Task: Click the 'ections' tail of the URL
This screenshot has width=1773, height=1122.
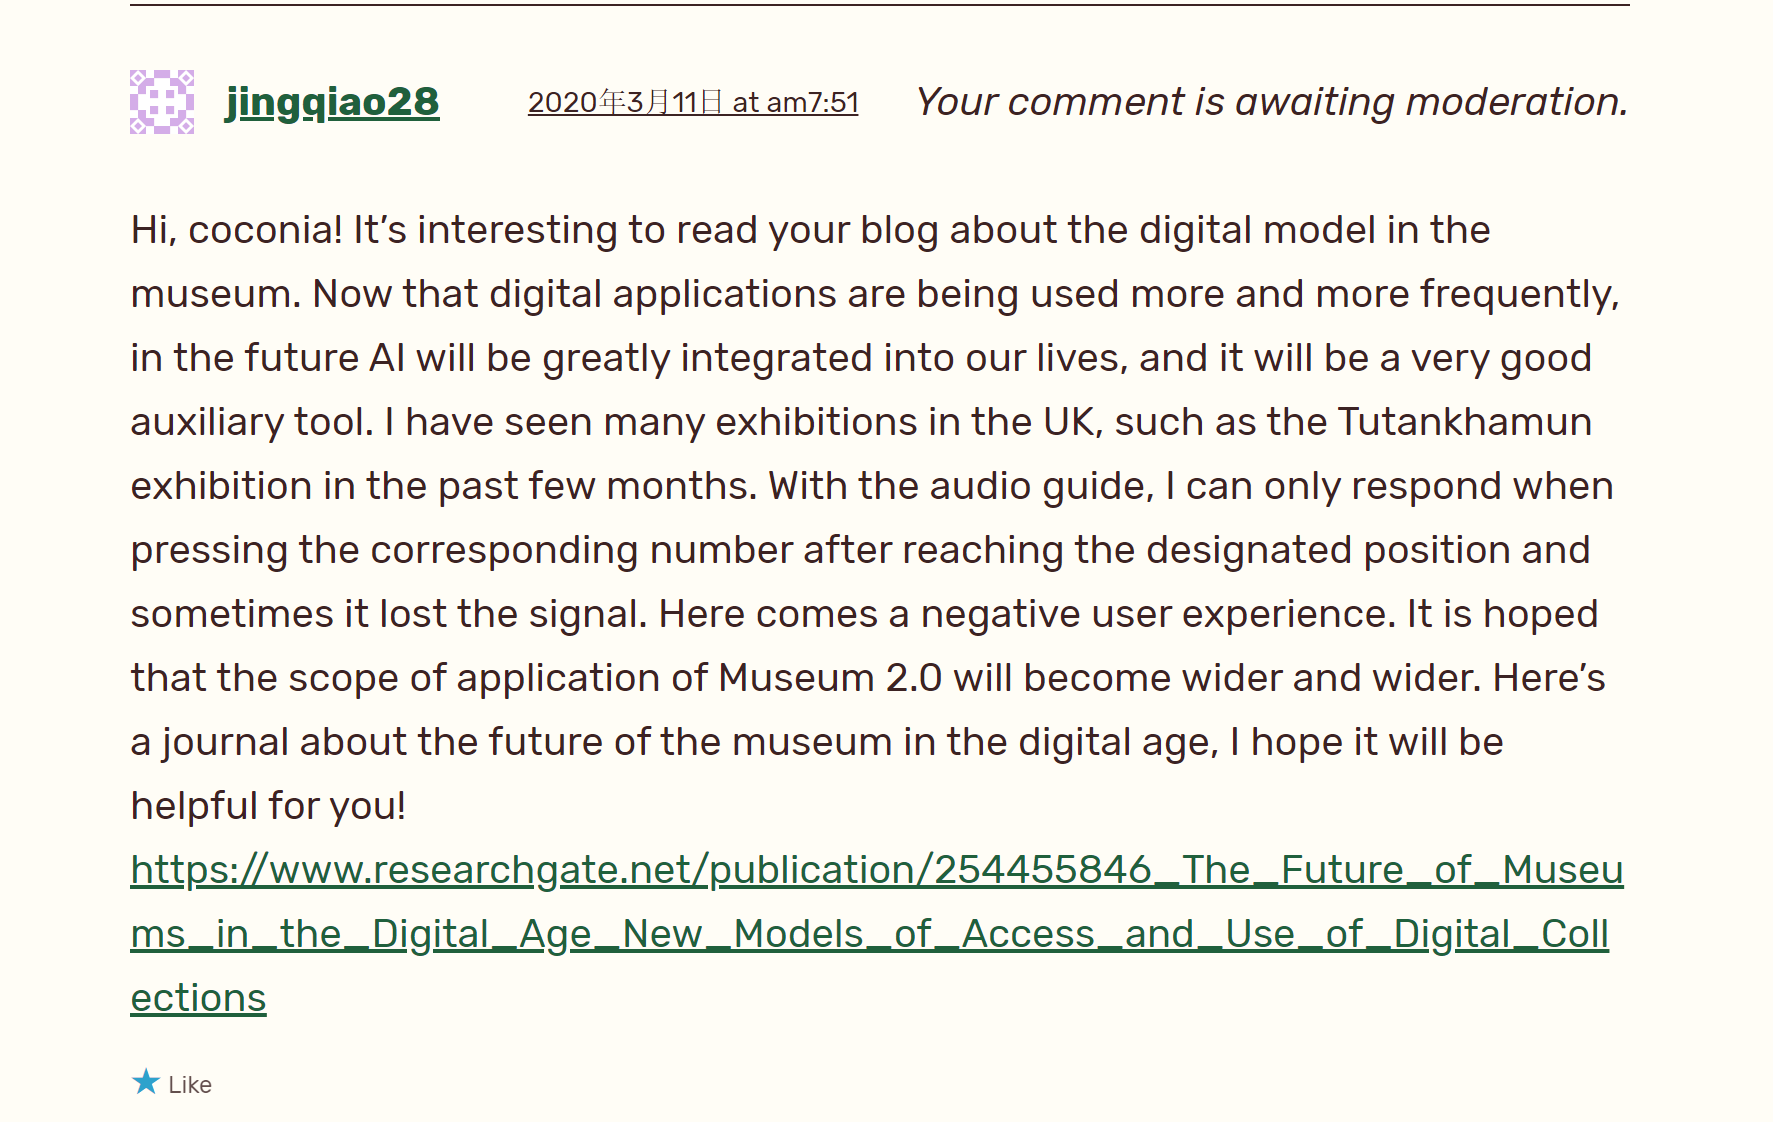Action: point(198,998)
